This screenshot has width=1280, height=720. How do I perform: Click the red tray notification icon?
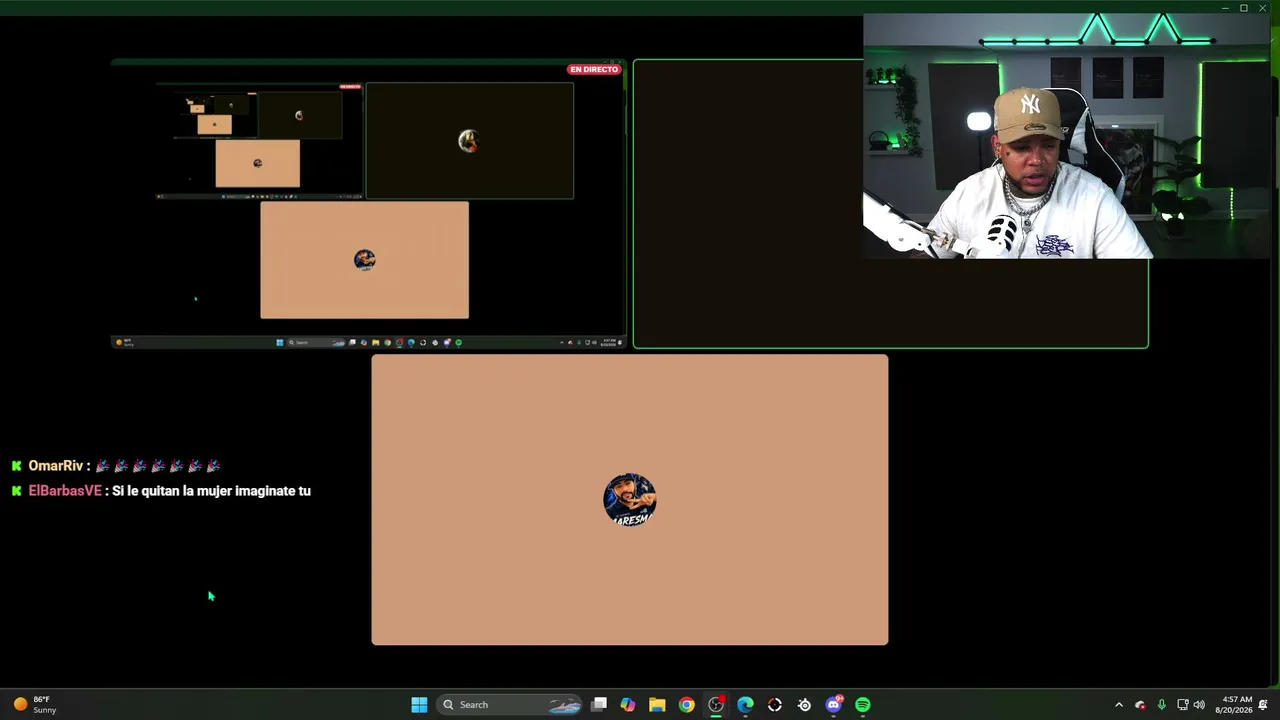point(1140,705)
